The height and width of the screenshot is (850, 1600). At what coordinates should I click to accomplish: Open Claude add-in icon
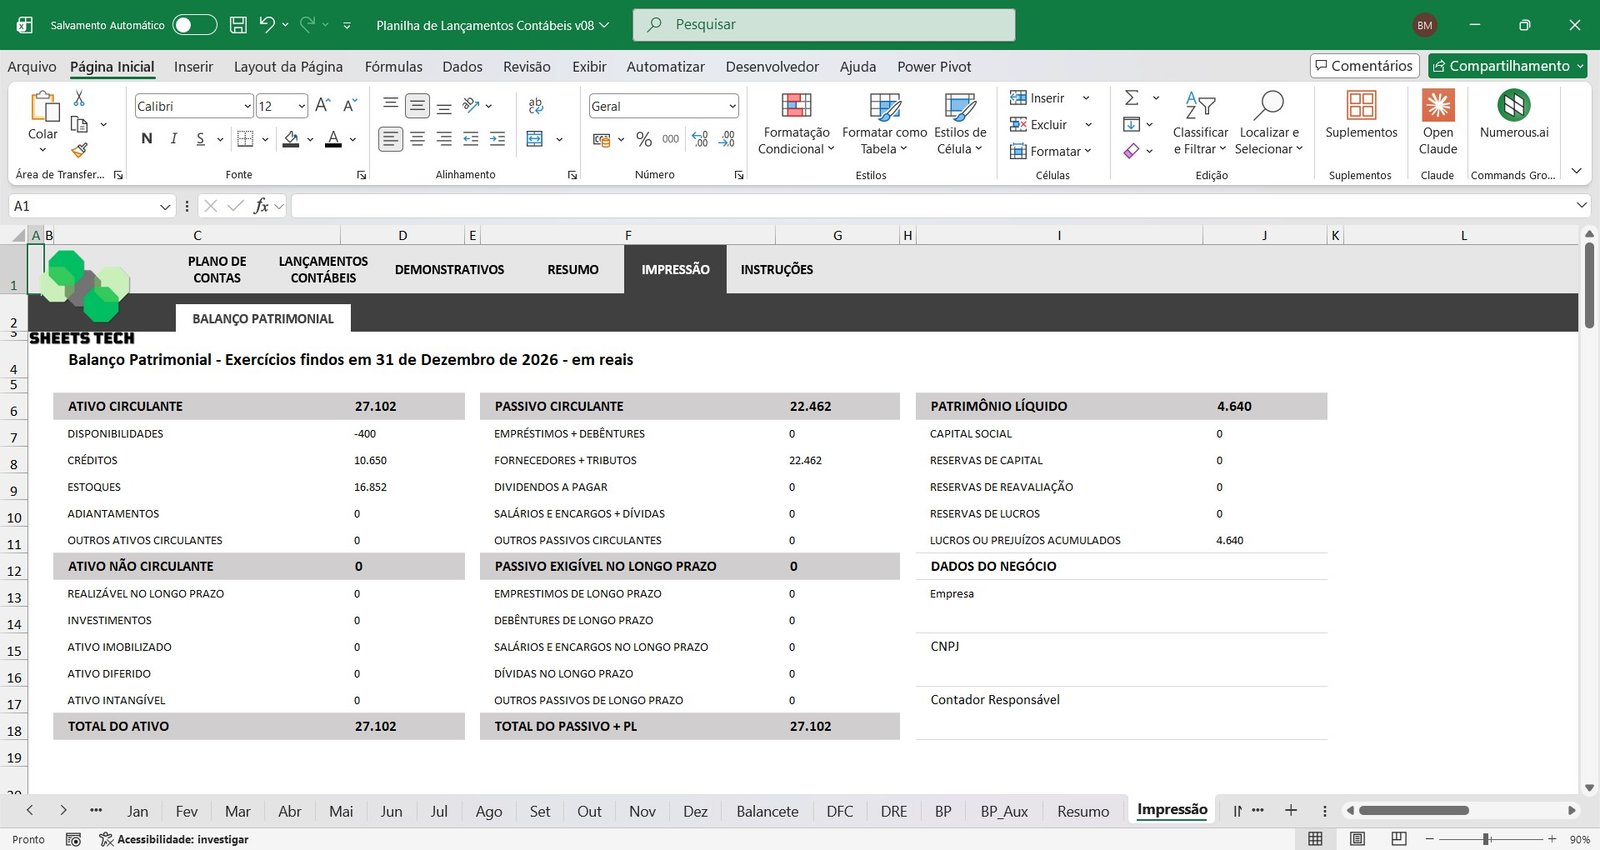(1437, 106)
